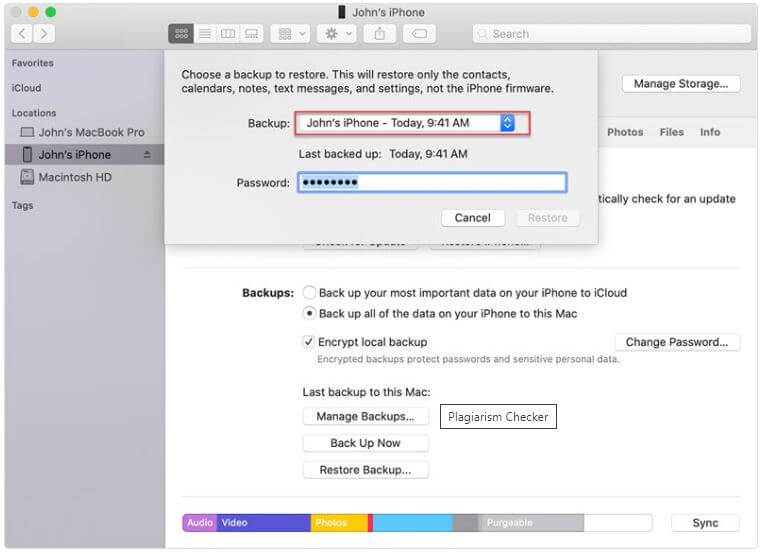763x554 pixels.
Task: Click Restore Backup button
Action: click(x=365, y=470)
